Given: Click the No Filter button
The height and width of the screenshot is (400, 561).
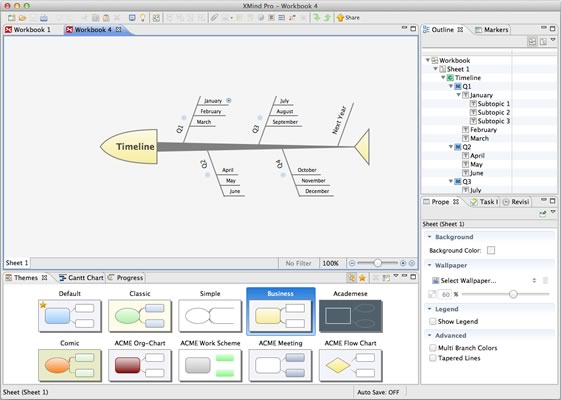Looking at the screenshot, I should coord(298,263).
